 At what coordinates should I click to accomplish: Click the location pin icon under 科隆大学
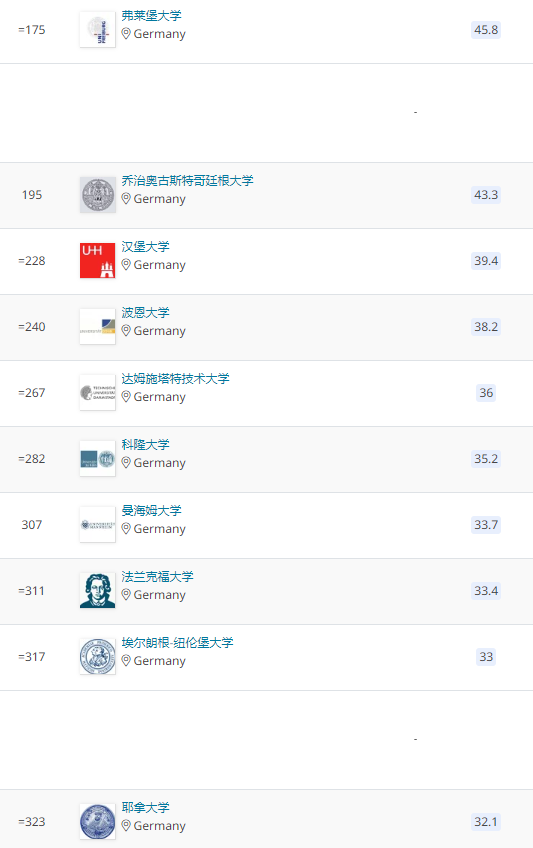(x=126, y=462)
